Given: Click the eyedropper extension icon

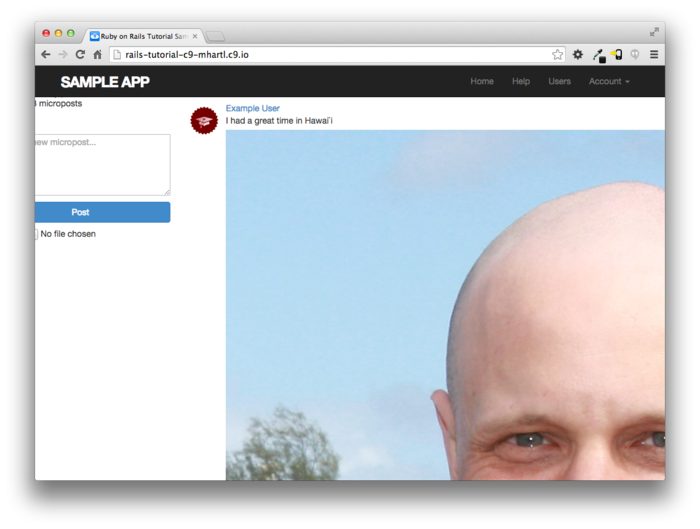Looking at the screenshot, I should tap(598, 55).
